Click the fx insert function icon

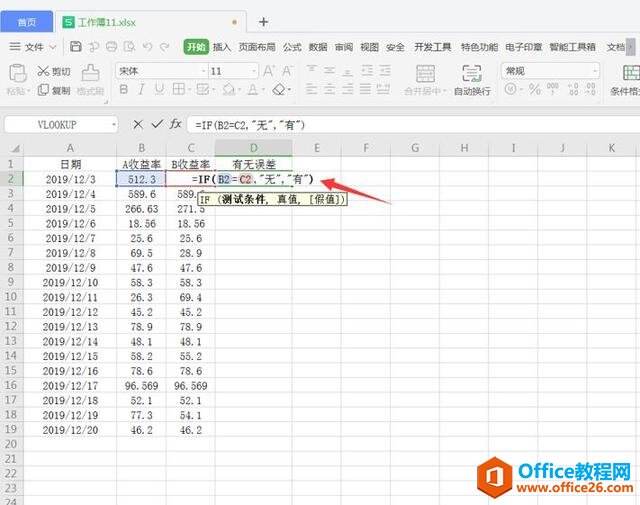pyautogui.click(x=175, y=125)
